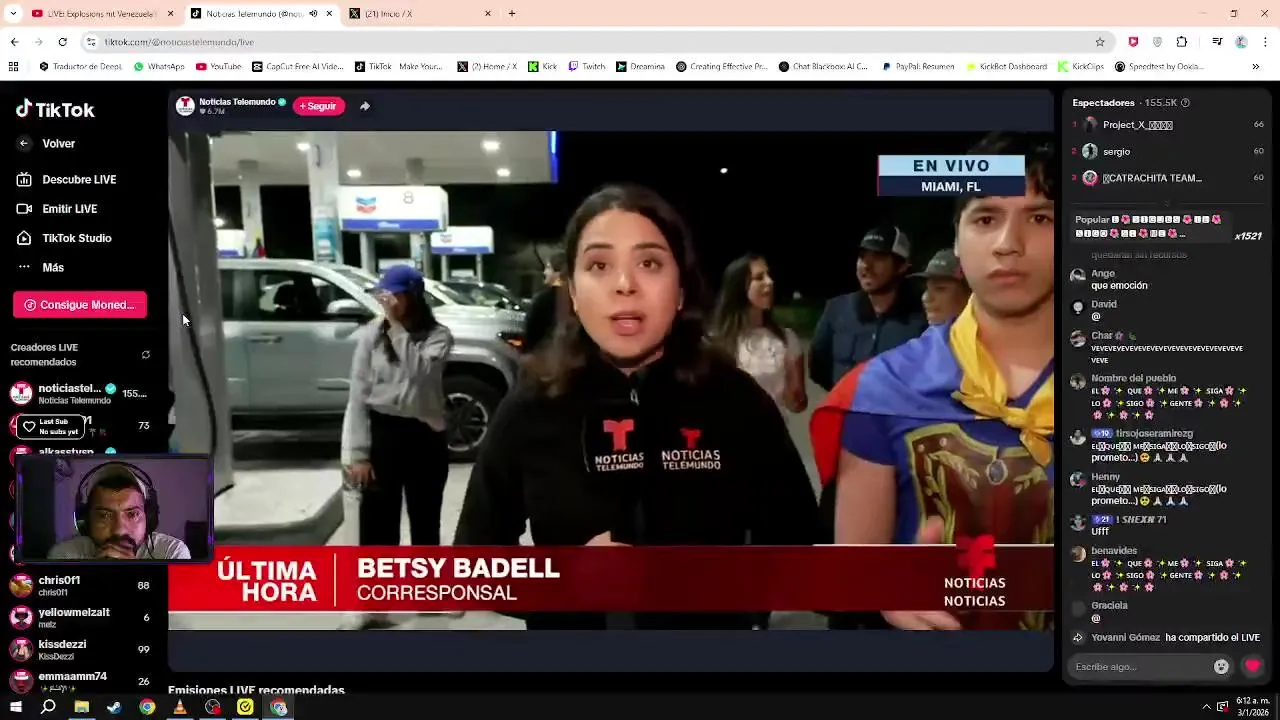Share the live stream via arrow icon
Screen dimensions: 1280x720
365,106
